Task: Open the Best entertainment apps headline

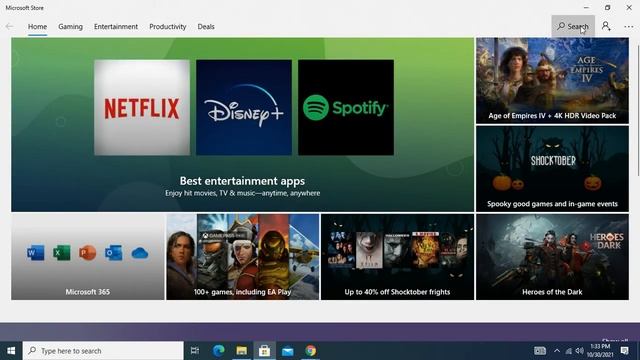Action: click(242, 181)
